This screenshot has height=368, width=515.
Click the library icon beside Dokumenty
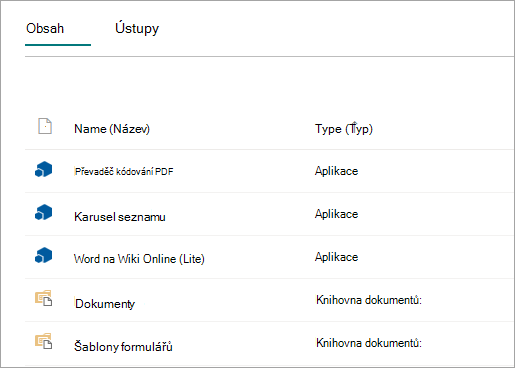click(44, 298)
